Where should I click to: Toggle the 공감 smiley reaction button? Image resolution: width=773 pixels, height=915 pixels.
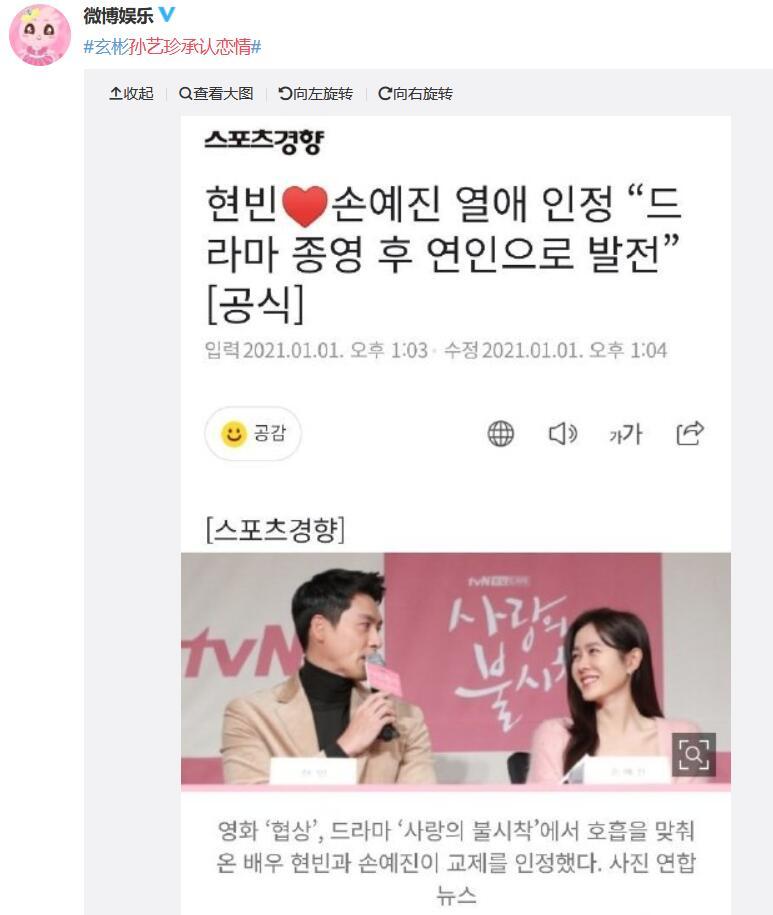pyautogui.click(x=253, y=434)
